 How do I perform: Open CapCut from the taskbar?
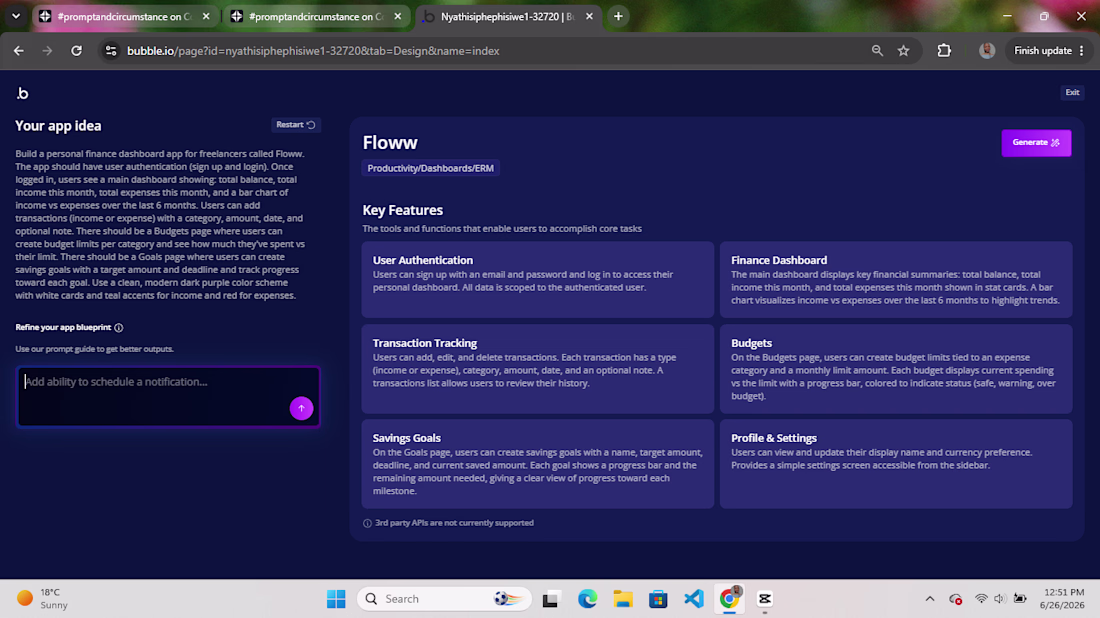coord(765,599)
